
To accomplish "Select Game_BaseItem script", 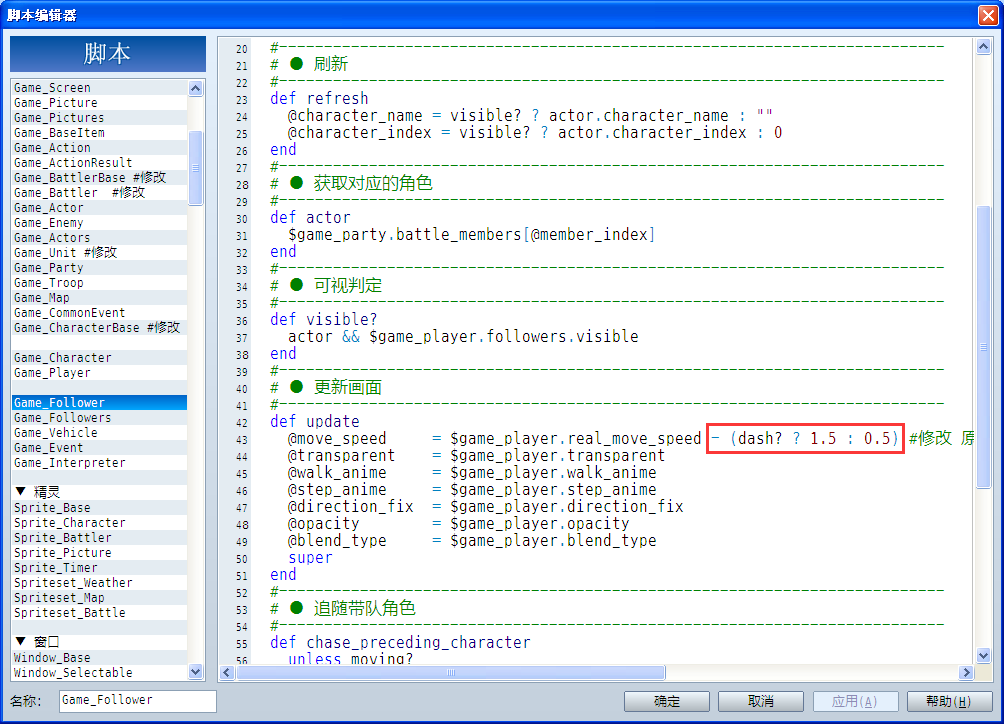I will pos(99,133).
